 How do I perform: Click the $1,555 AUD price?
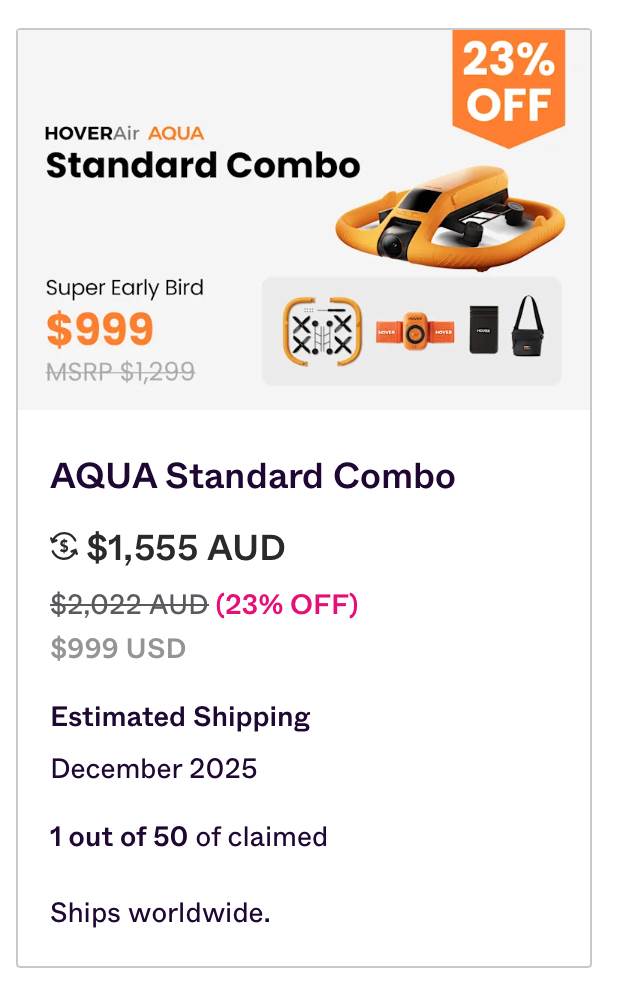(186, 548)
